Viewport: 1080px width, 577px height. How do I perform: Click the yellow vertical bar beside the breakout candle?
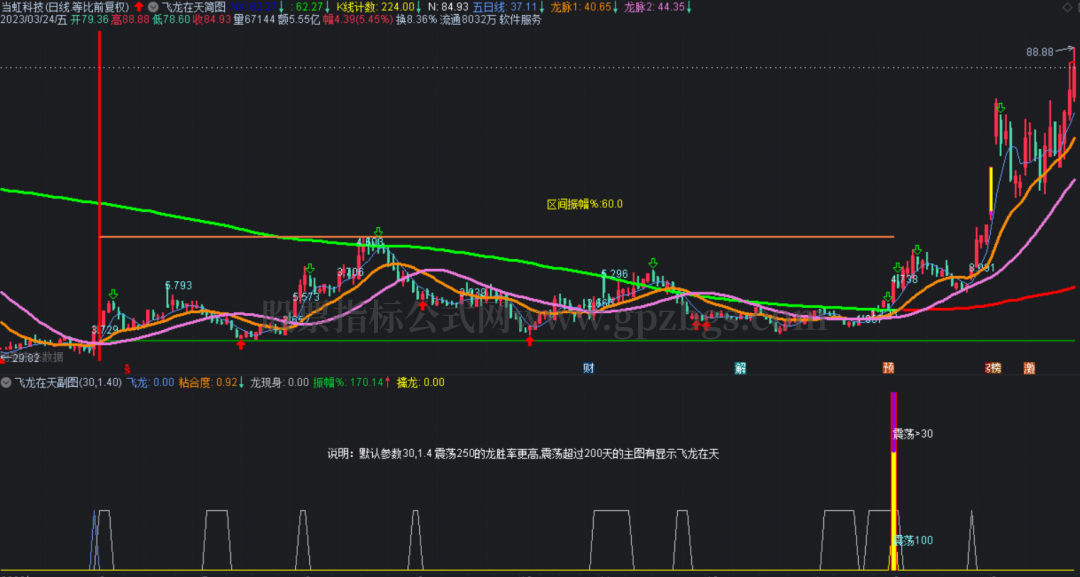[990, 189]
